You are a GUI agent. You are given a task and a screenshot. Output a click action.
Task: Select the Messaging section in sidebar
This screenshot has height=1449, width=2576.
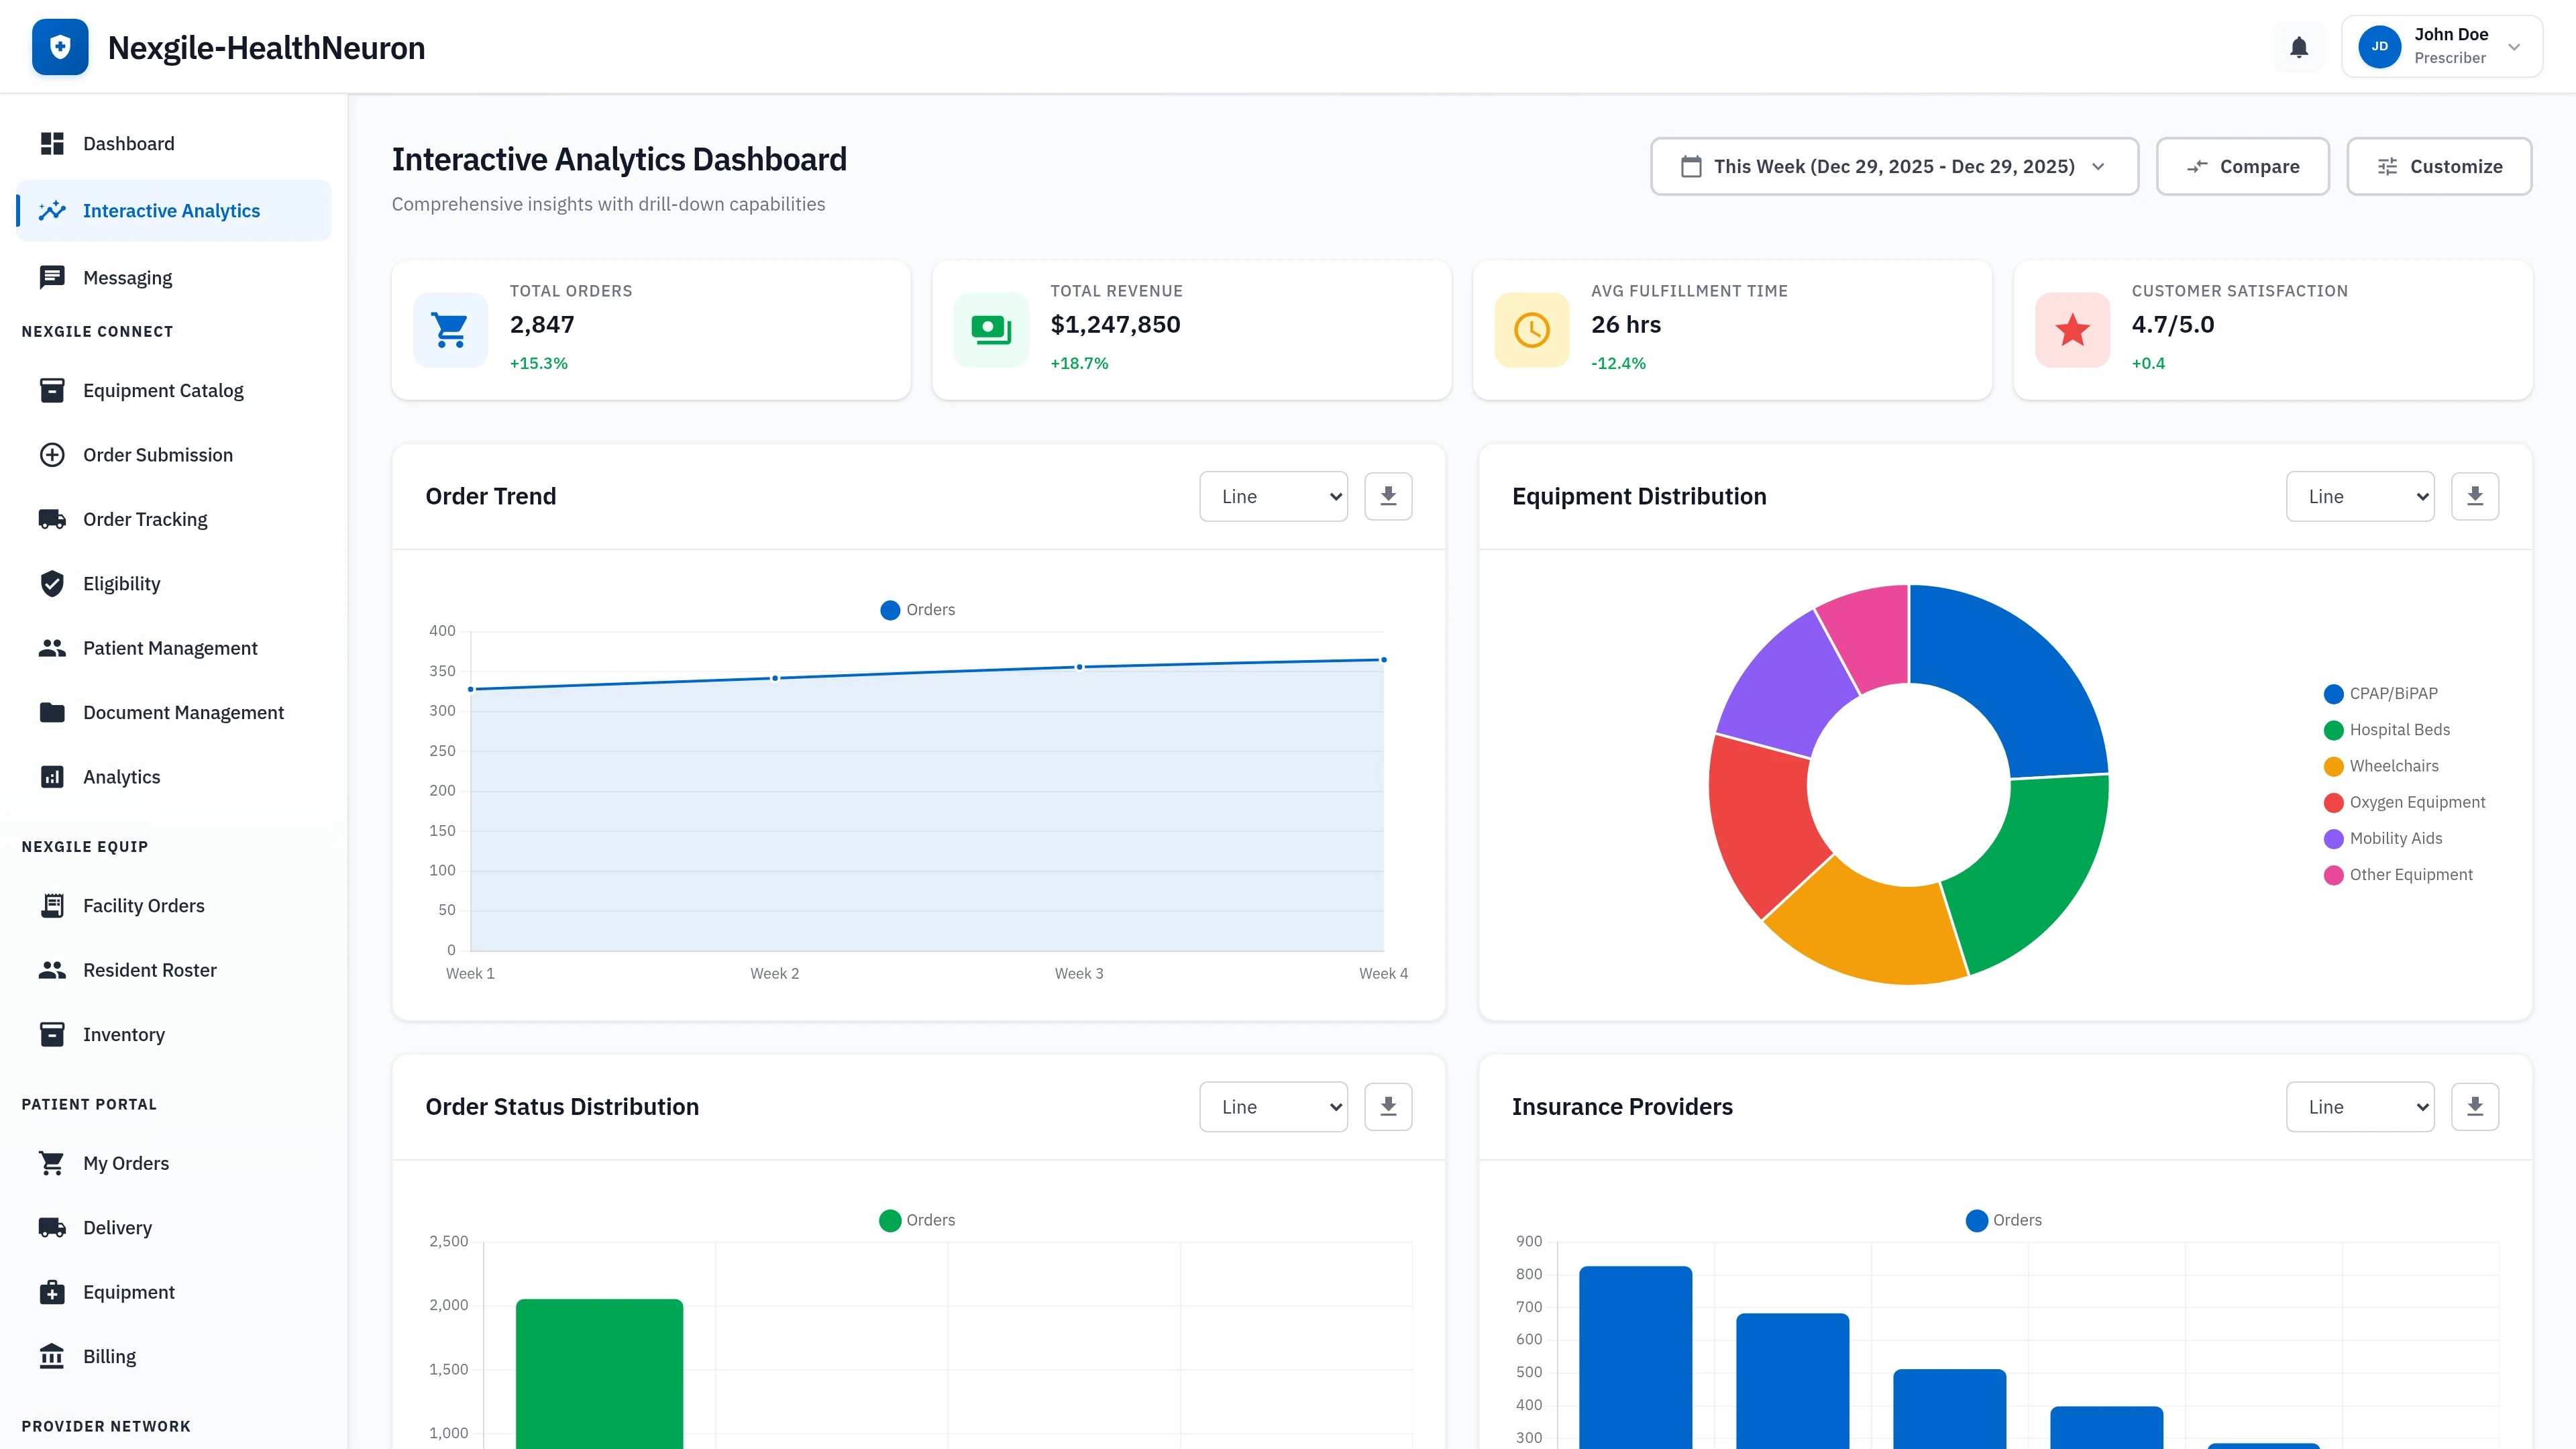coord(127,277)
